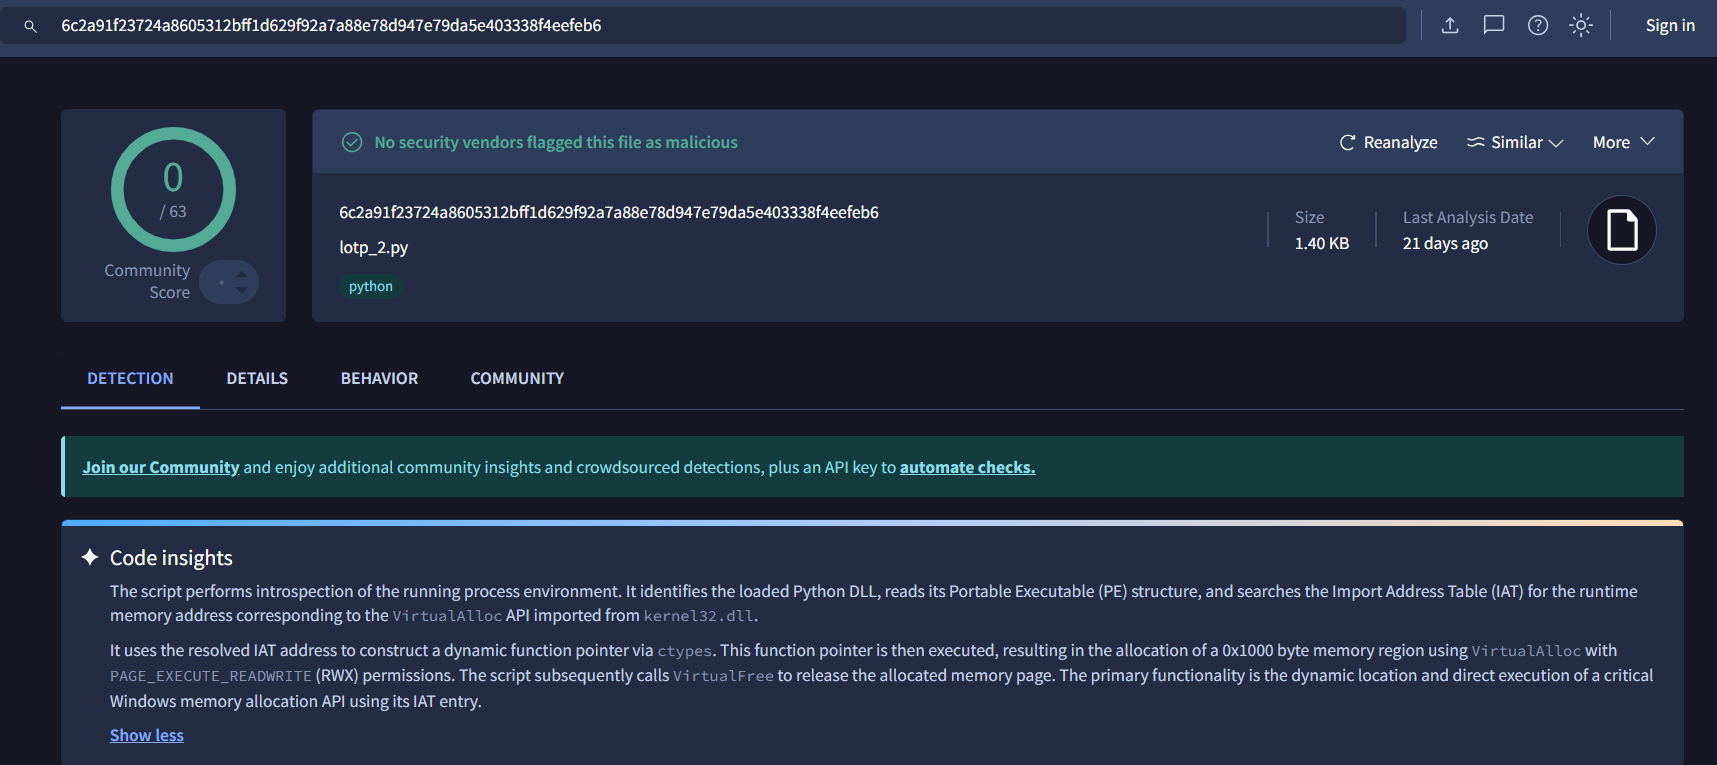Click the file type document icon

click(1622, 230)
